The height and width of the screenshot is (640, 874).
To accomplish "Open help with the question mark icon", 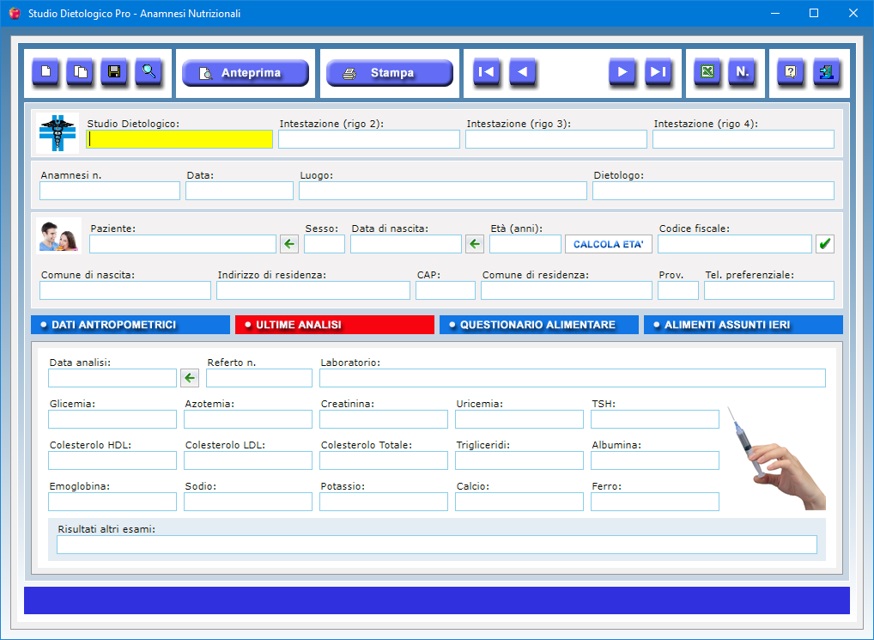I will coord(790,72).
